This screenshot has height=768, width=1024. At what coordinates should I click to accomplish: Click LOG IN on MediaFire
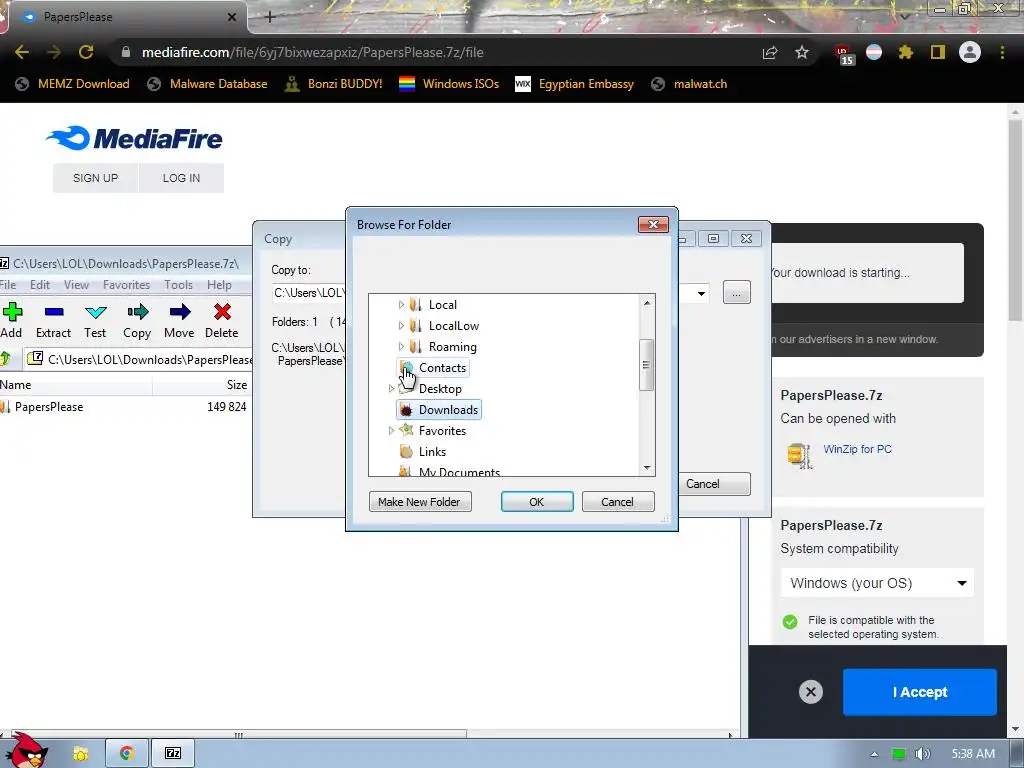coord(182,178)
